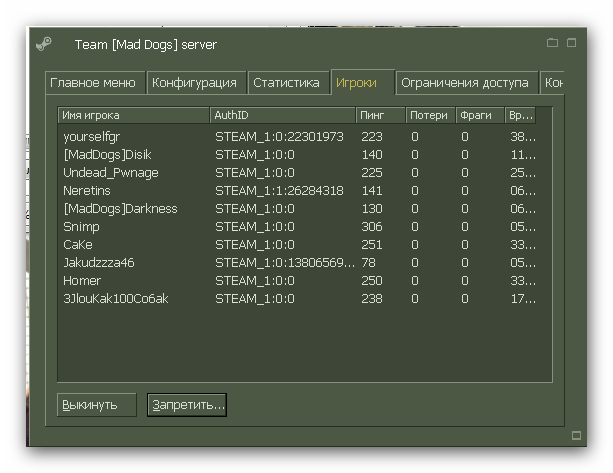
Task: Click ping value 225
Action: click(372, 172)
